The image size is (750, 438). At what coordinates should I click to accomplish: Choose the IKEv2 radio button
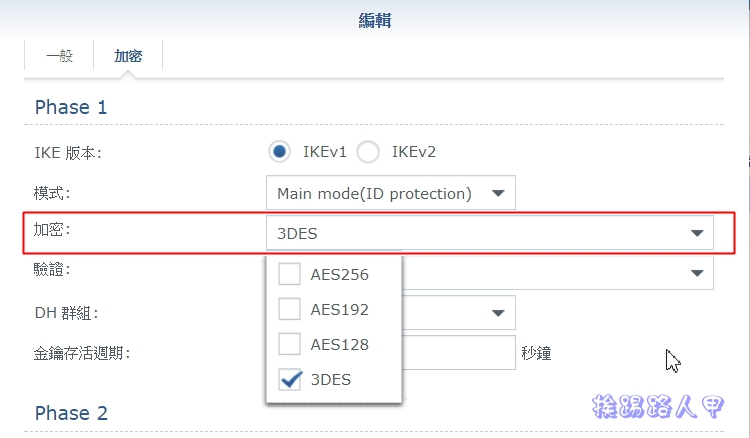click(368, 152)
